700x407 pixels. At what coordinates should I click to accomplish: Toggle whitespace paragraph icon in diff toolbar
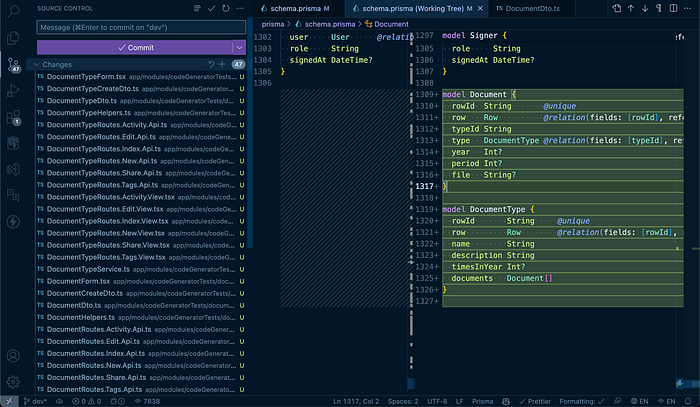(659, 8)
